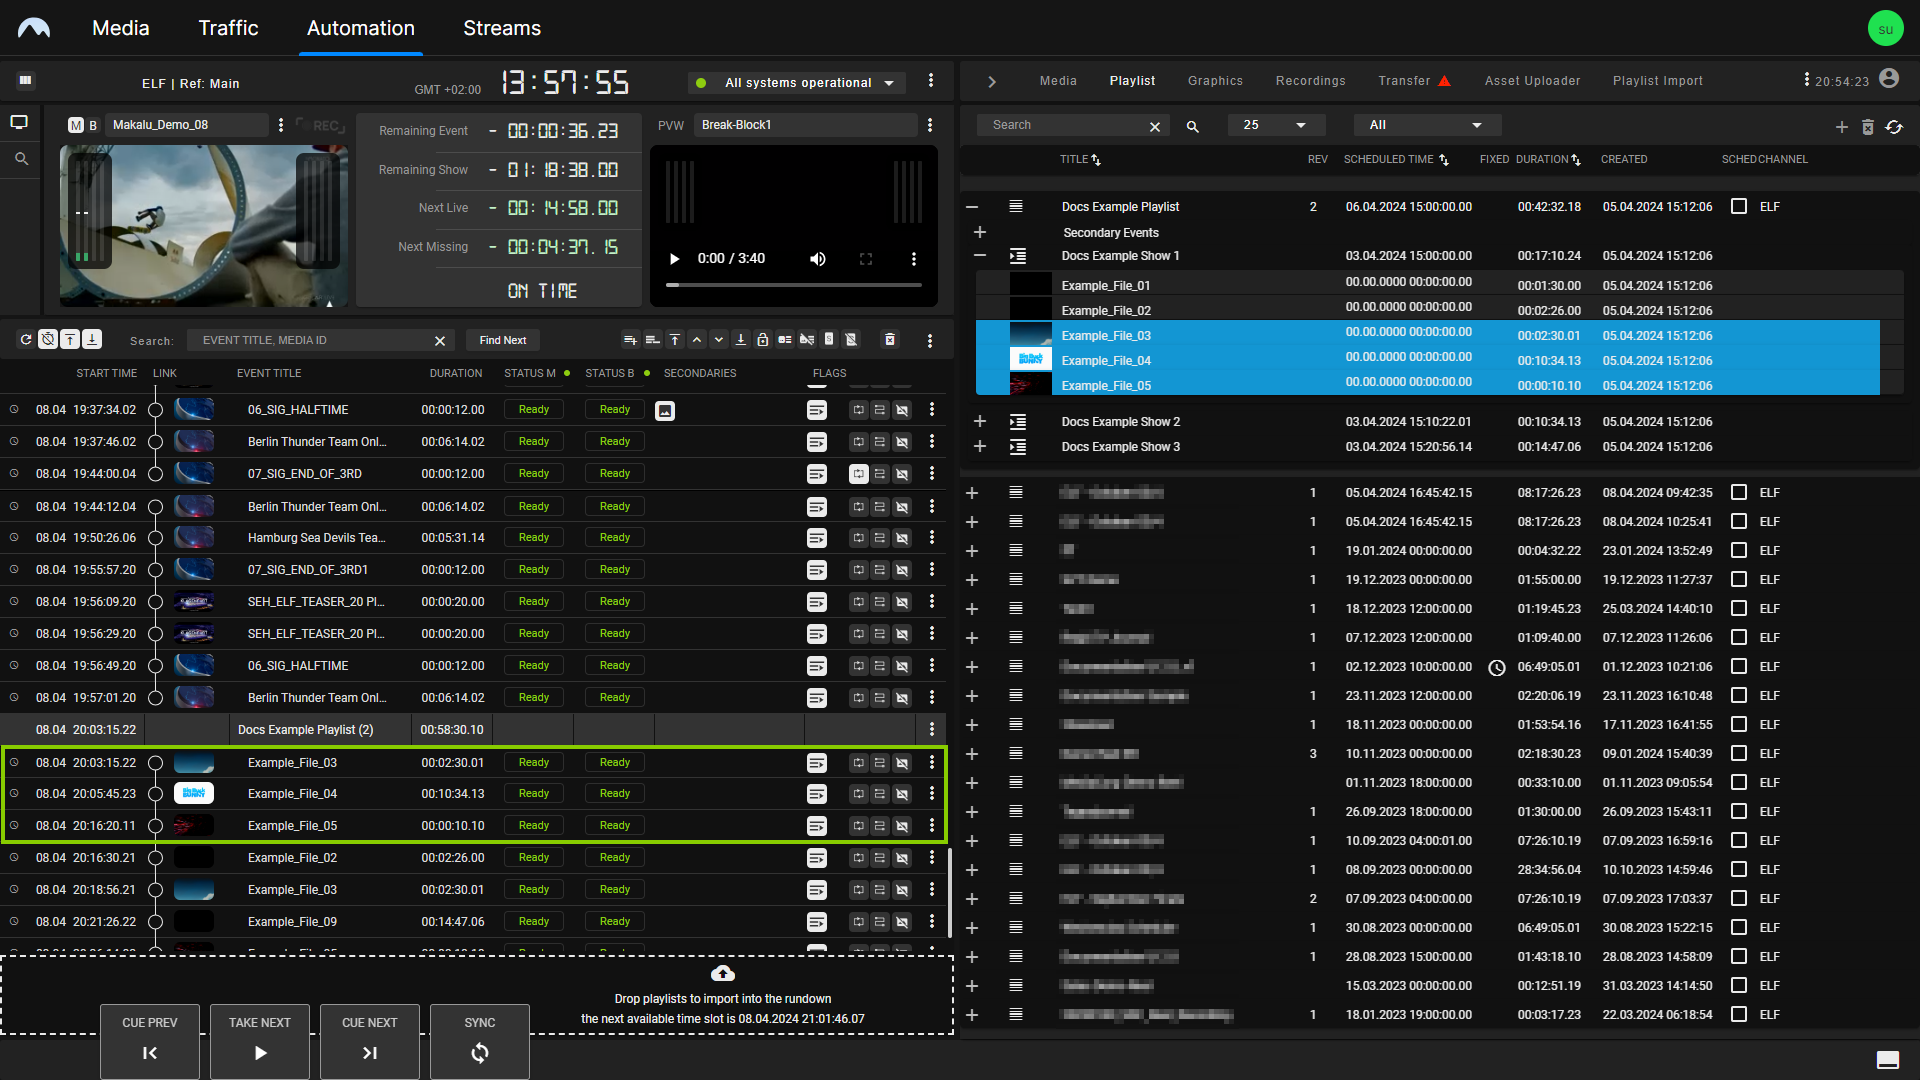Open the page size 25 dropdown
Screen dimensions: 1920x1080
click(1275, 125)
